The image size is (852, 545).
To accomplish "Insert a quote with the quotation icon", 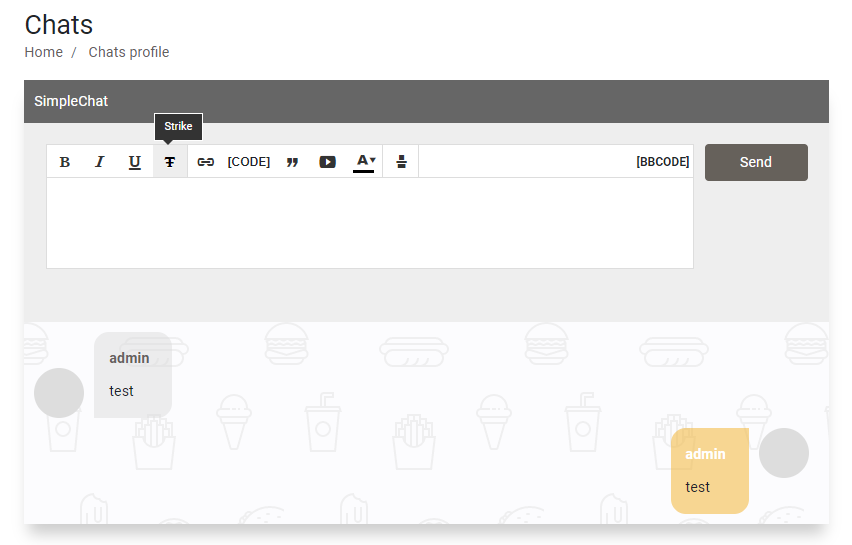I will point(292,162).
